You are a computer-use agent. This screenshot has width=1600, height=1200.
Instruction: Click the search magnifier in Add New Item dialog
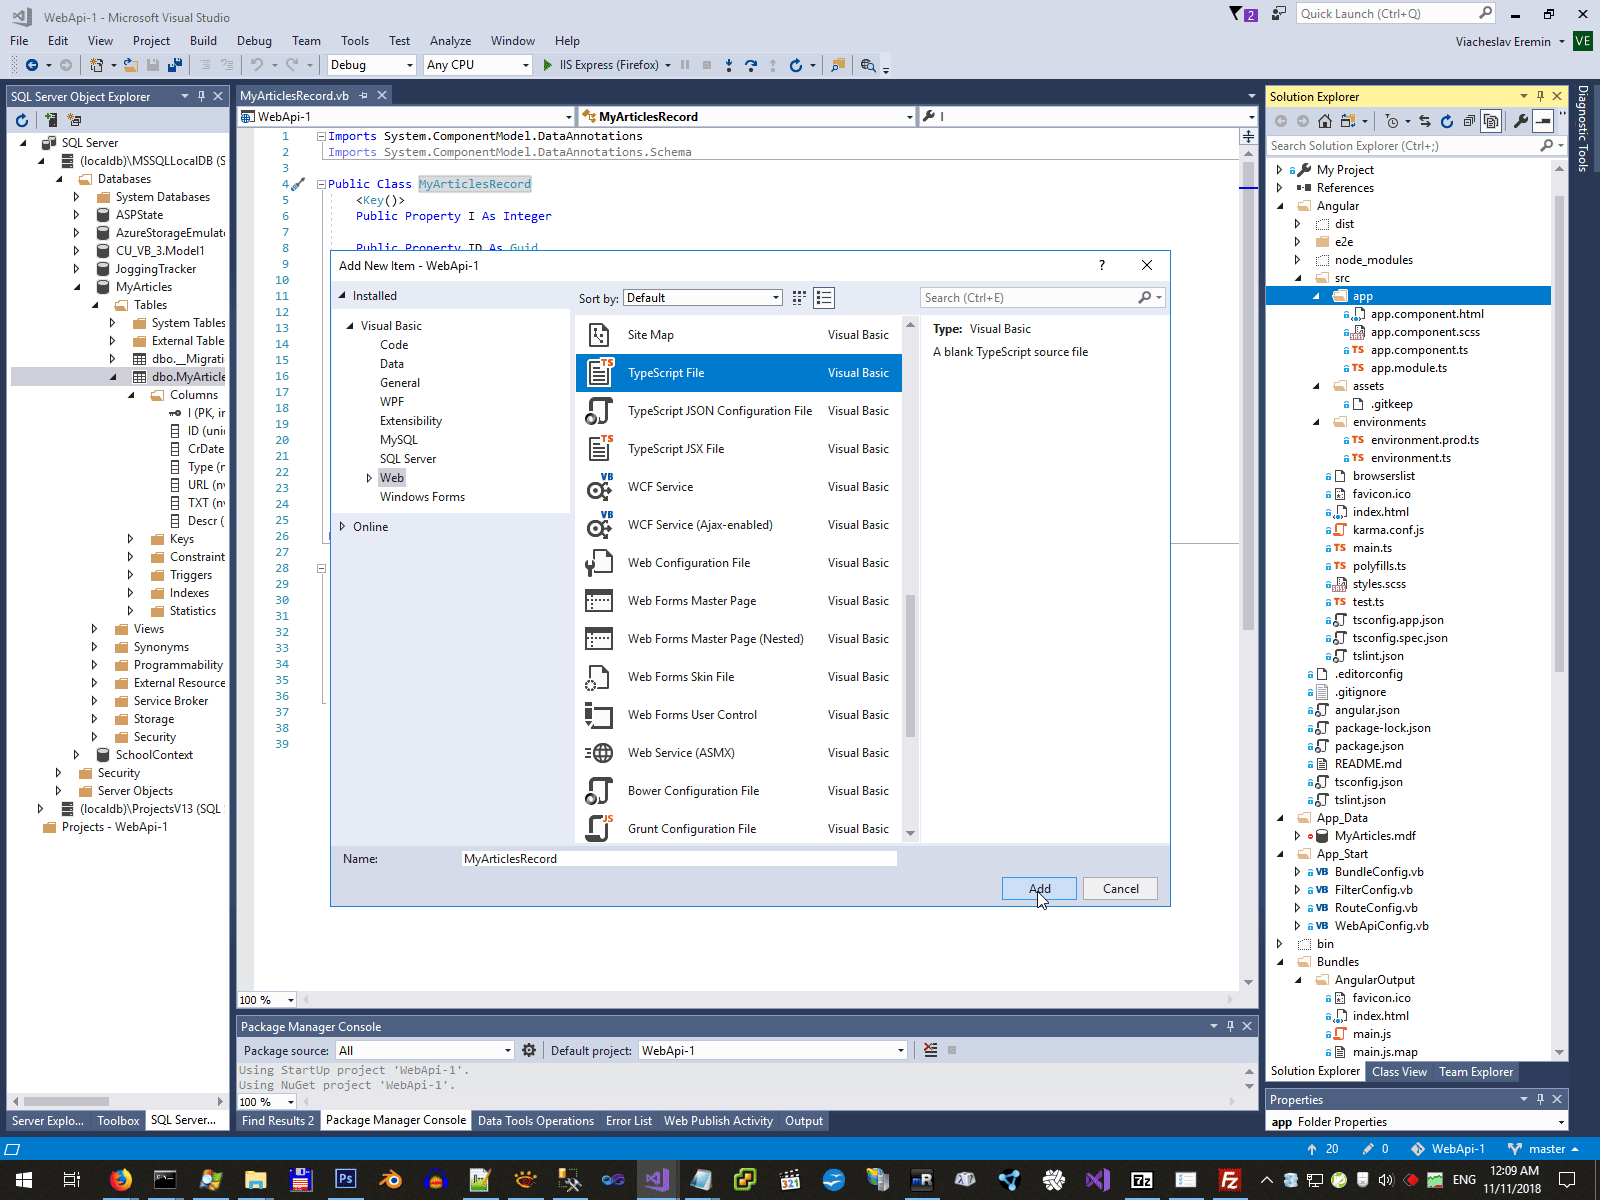pos(1144,298)
